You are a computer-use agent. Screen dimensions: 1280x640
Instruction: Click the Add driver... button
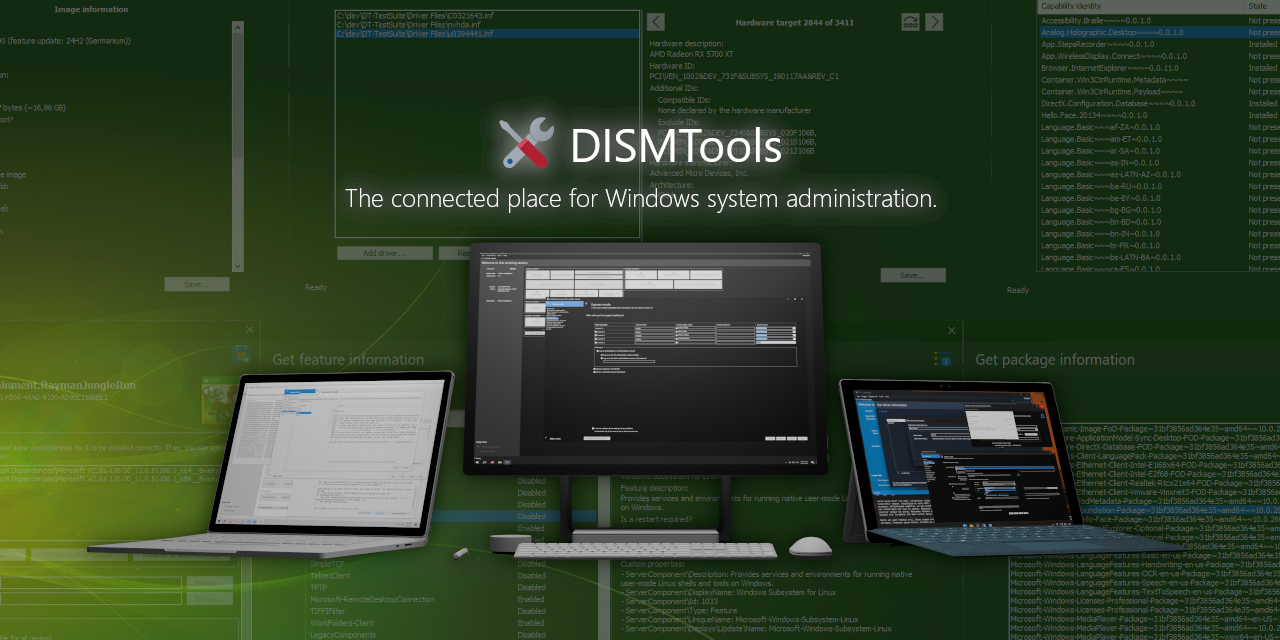point(385,253)
